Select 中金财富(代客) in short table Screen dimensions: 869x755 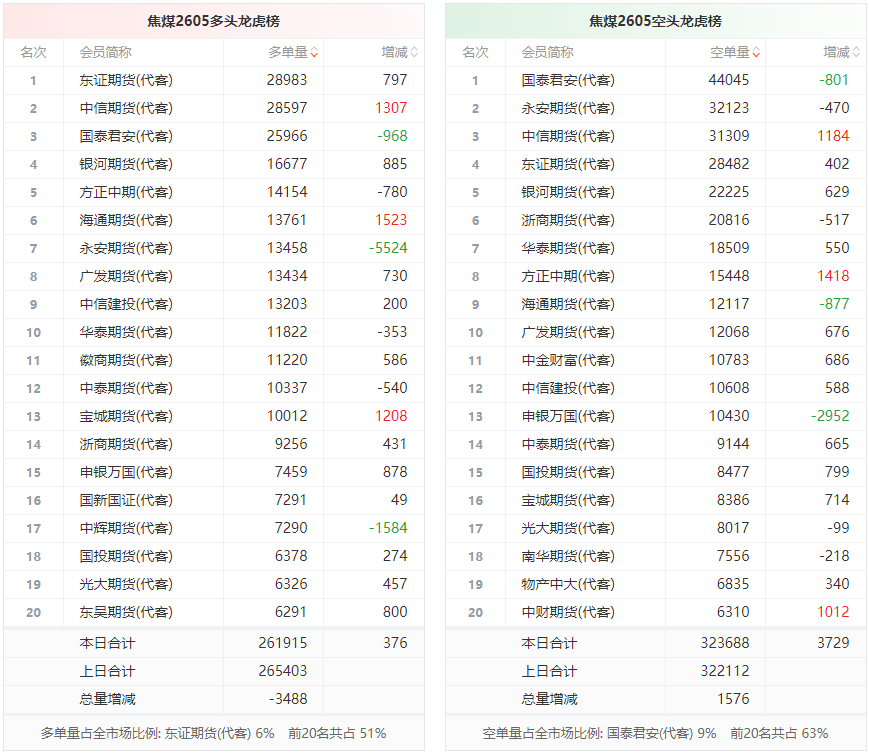point(568,360)
